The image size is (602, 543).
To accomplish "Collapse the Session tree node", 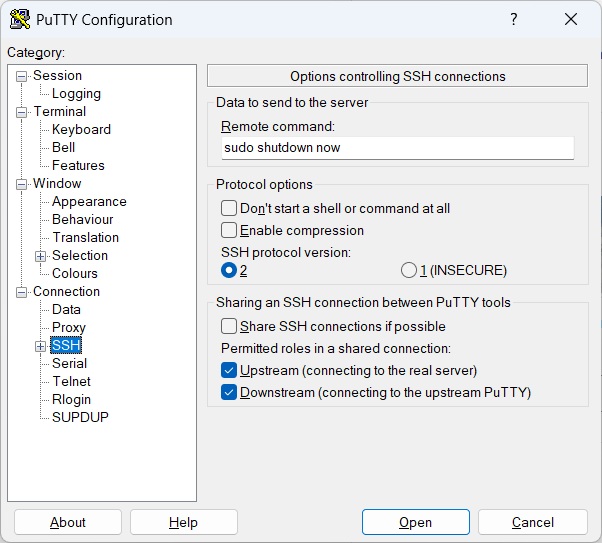I will tap(22, 76).
